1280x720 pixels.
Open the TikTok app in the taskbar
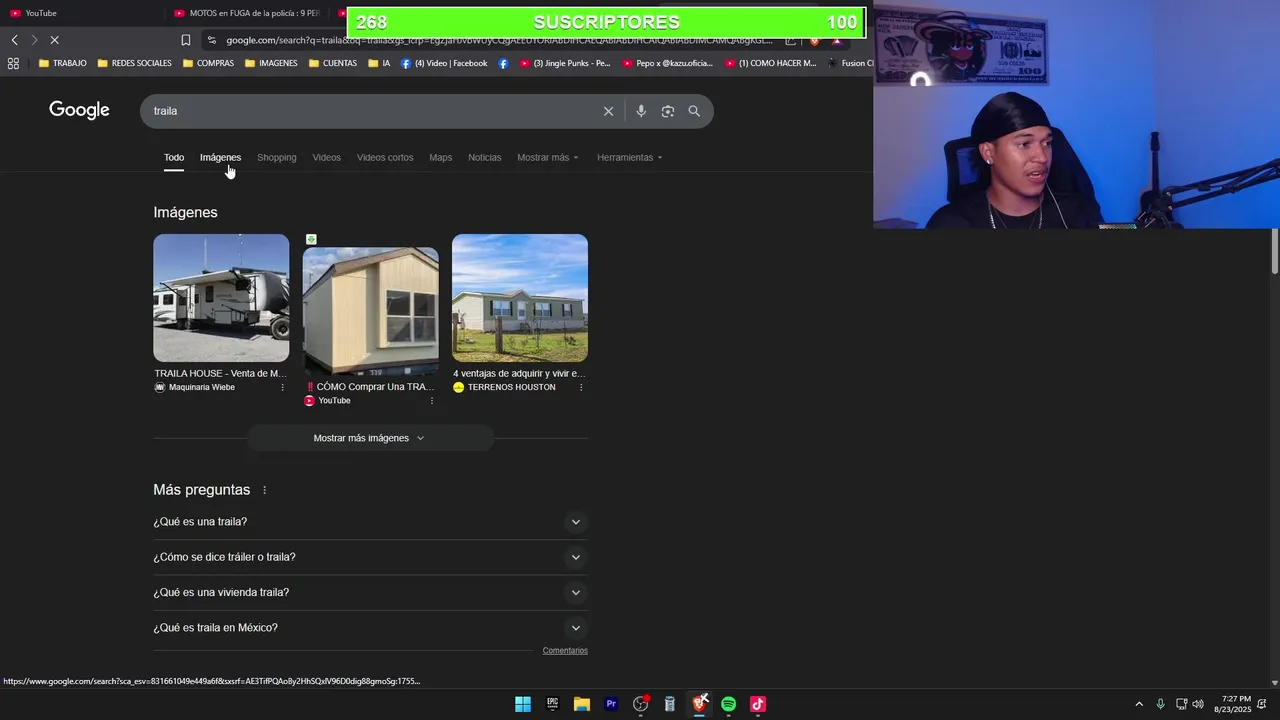tap(758, 704)
